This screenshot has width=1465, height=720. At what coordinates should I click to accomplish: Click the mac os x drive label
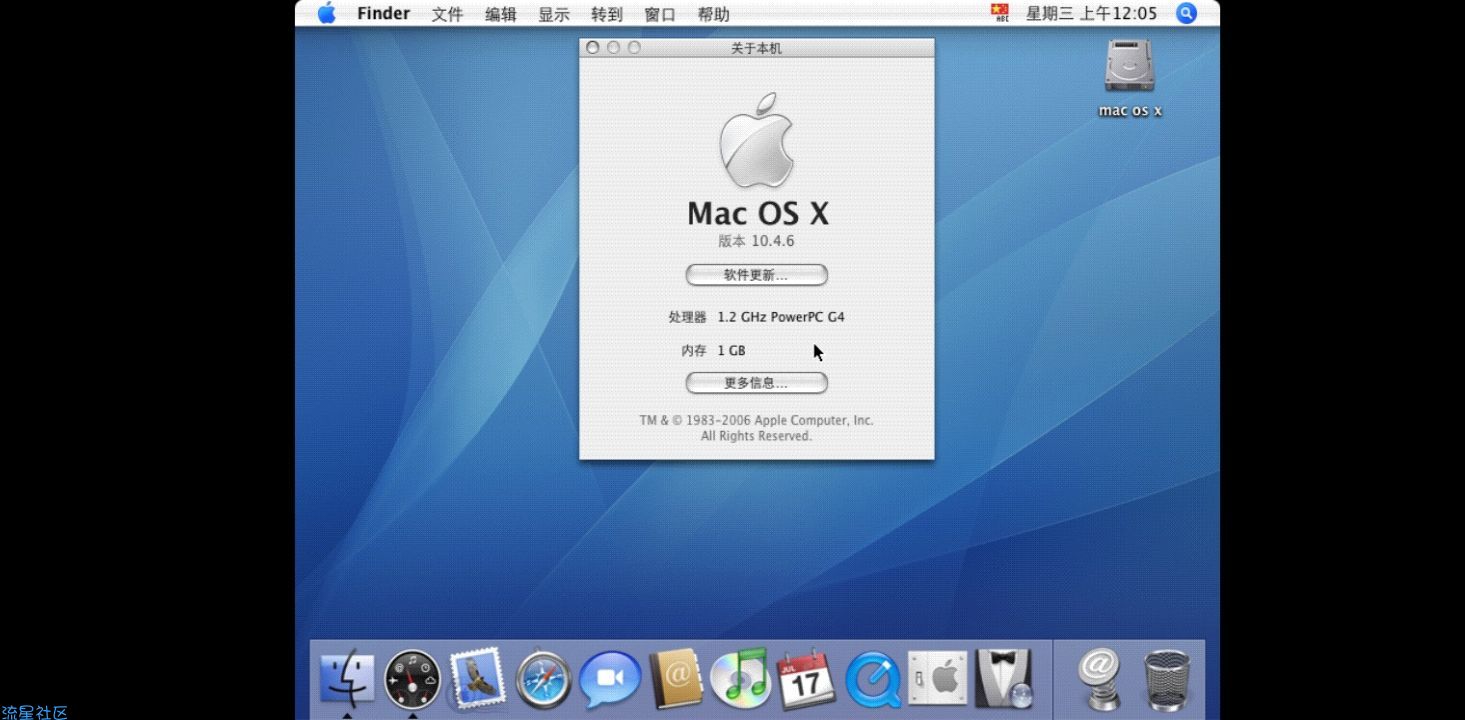click(1130, 111)
